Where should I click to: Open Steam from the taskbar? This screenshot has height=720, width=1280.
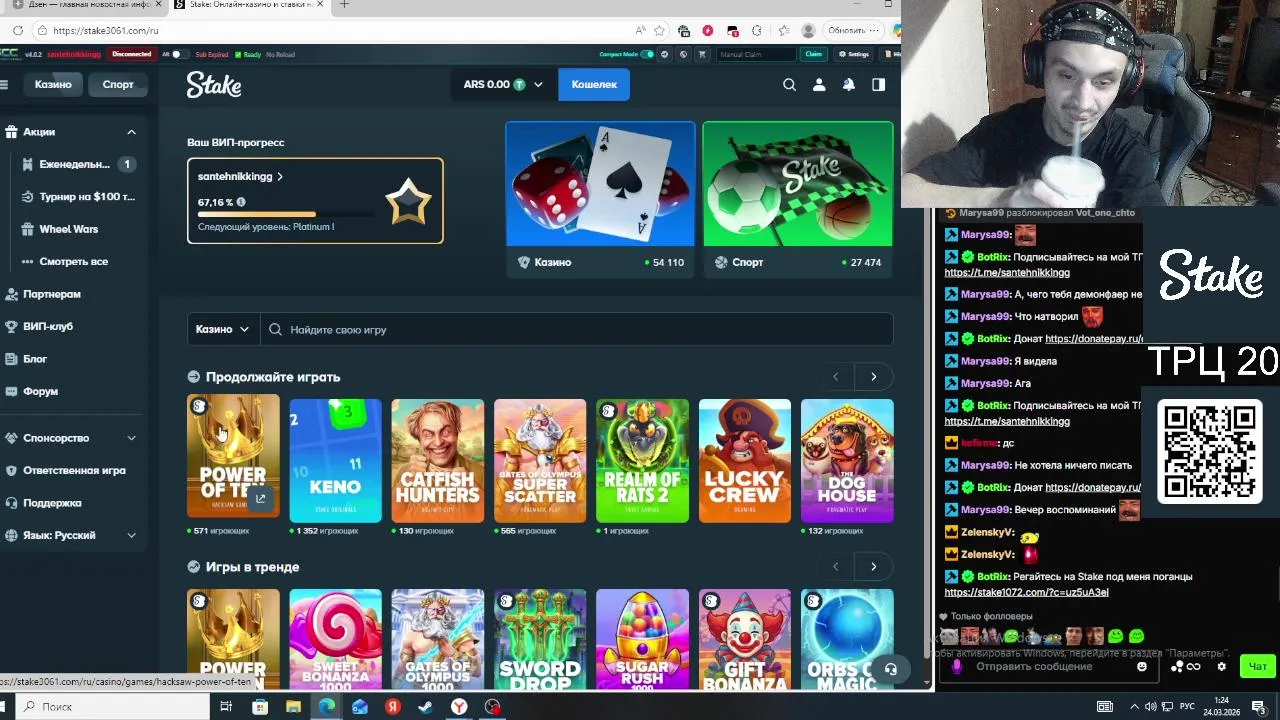[x=426, y=707]
